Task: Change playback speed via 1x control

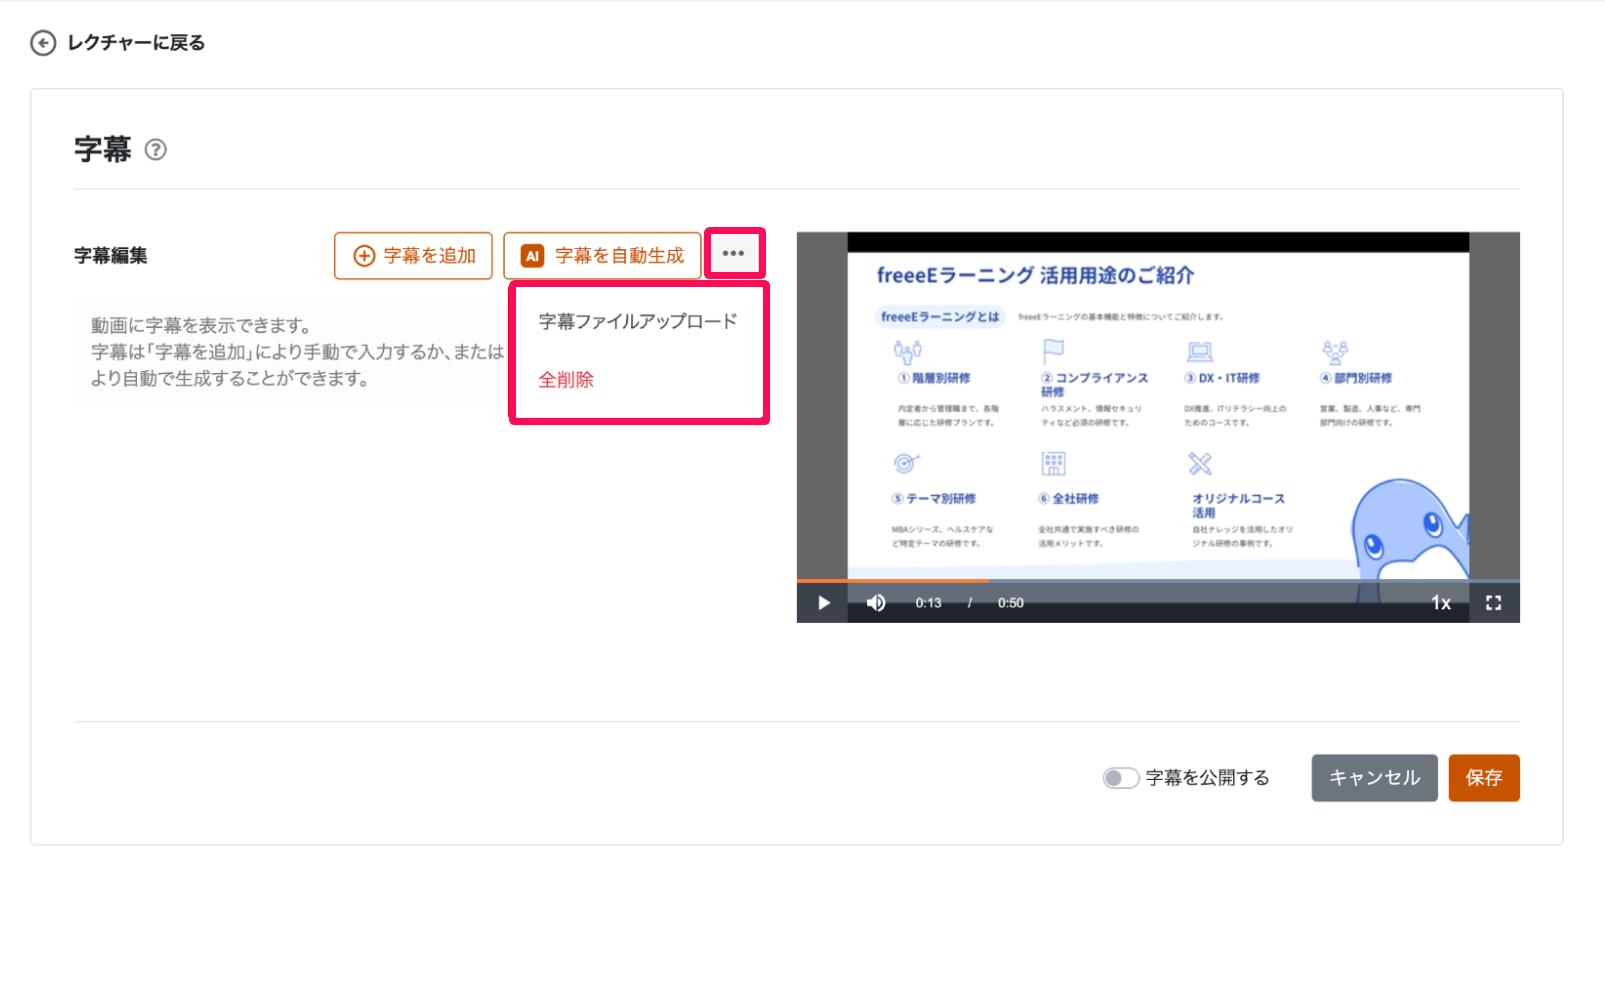Action: (x=1441, y=603)
